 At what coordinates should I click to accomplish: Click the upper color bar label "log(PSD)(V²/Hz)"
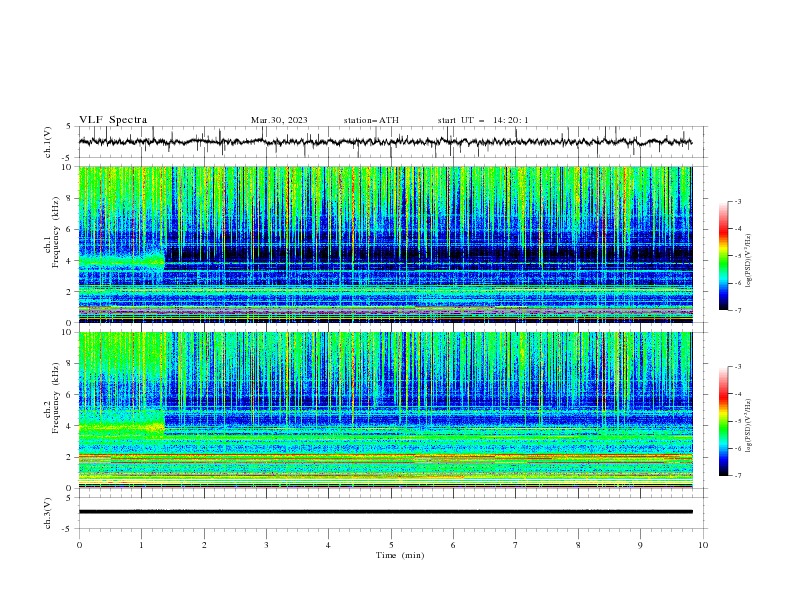(749, 261)
